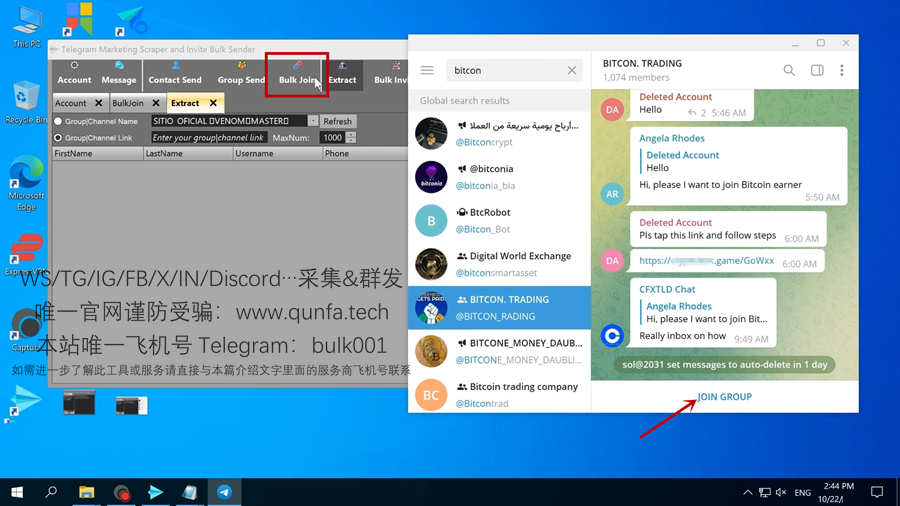Click the SITIO OFICIAL VENOM MASTER combo box
This screenshot has width=900, height=506.
229,121
